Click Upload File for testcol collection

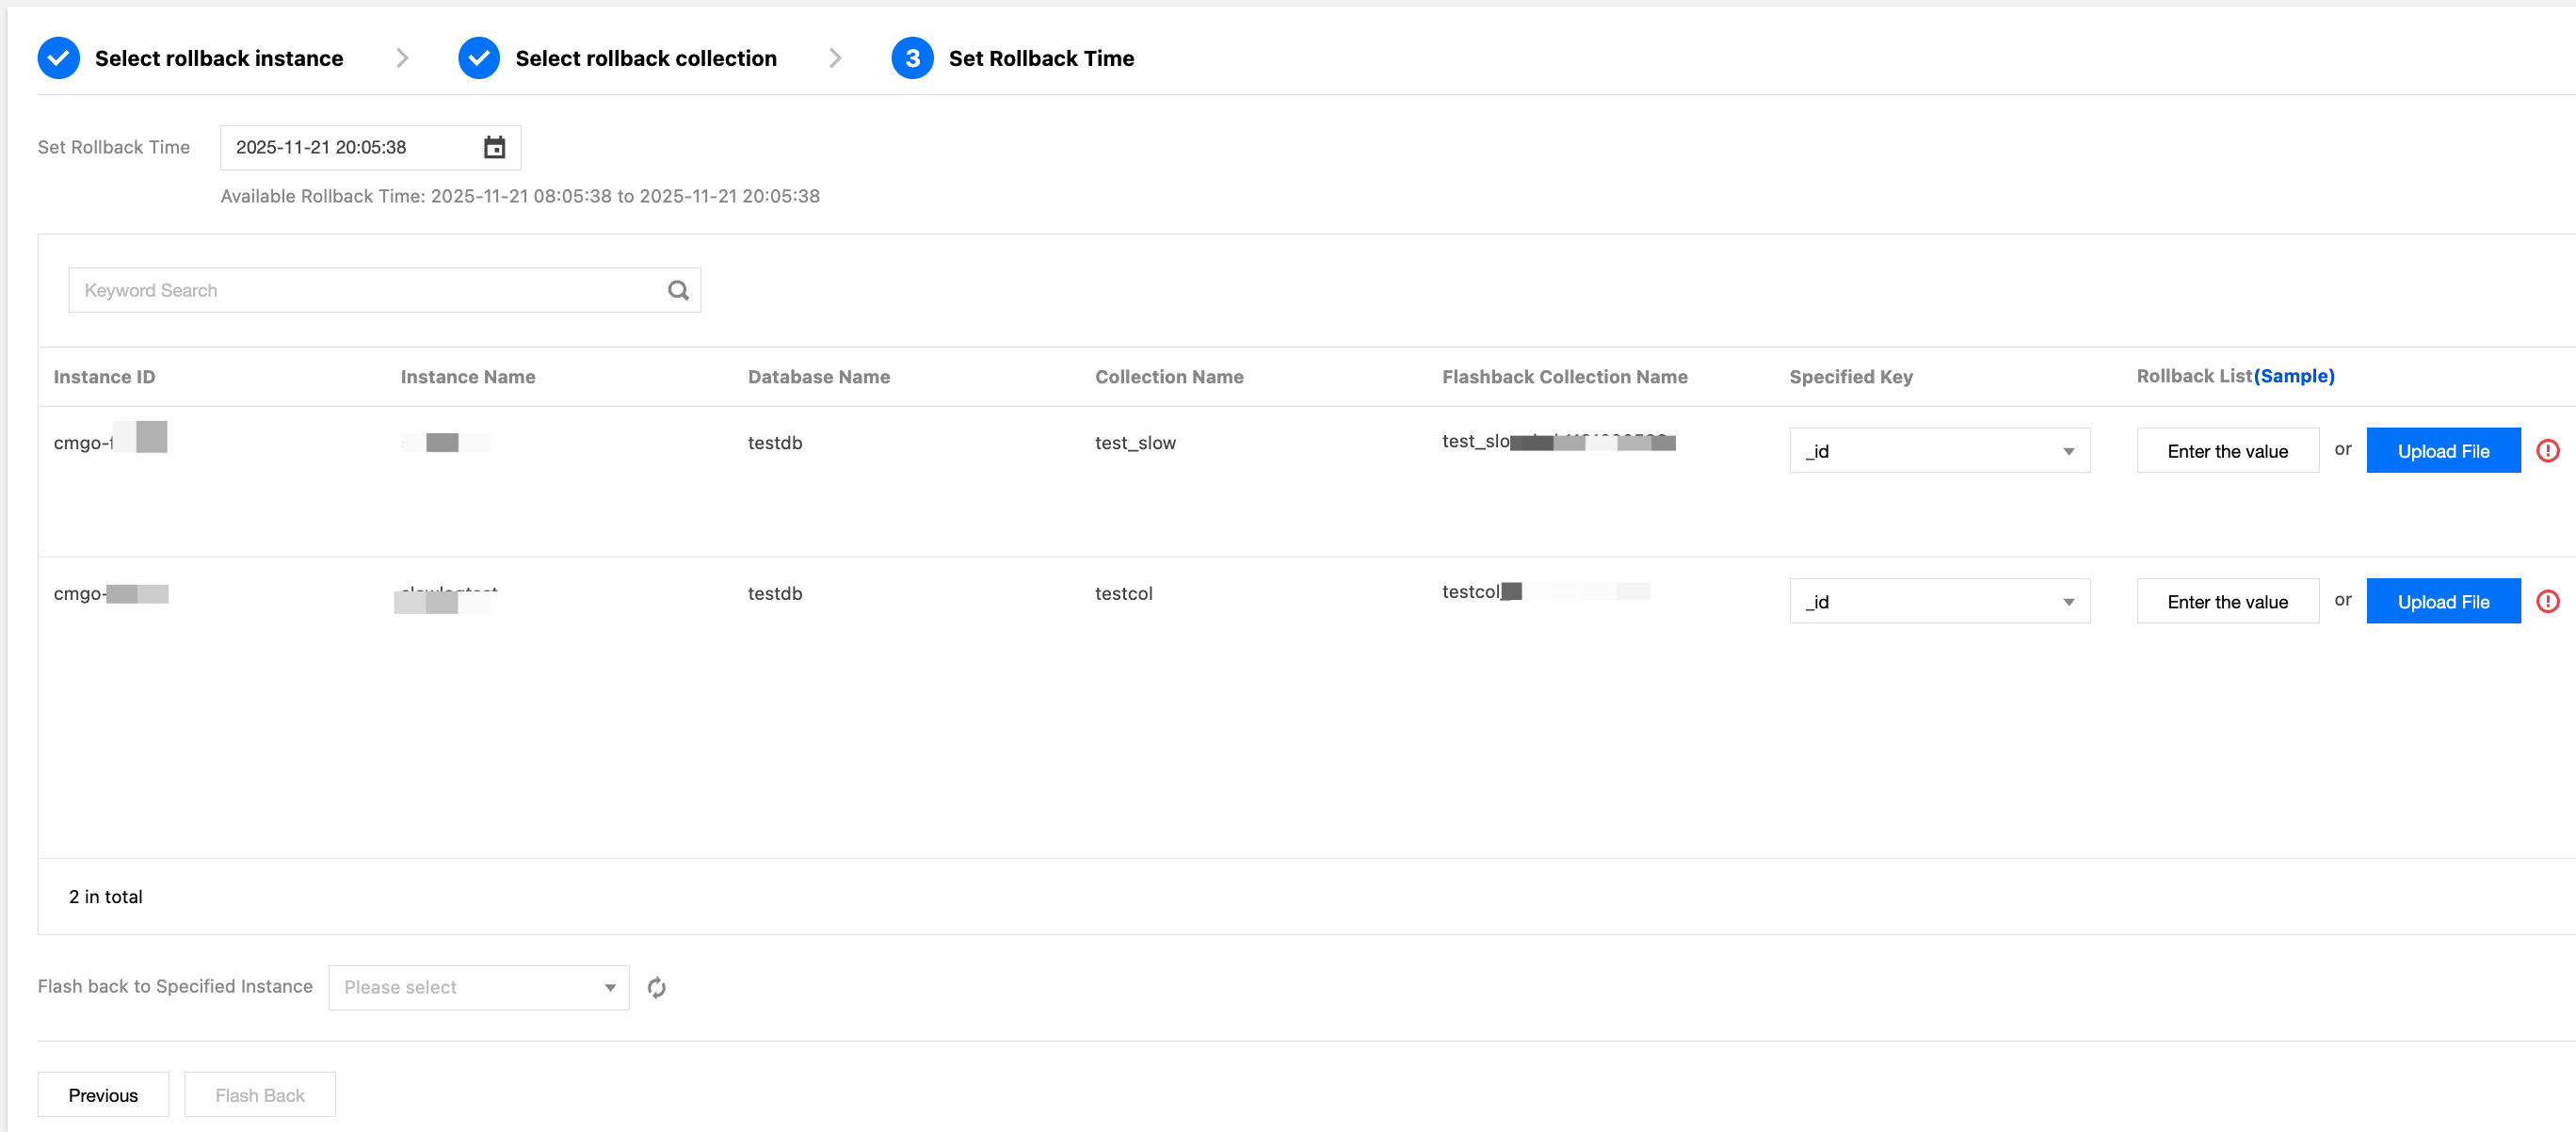(x=2442, y=602)
